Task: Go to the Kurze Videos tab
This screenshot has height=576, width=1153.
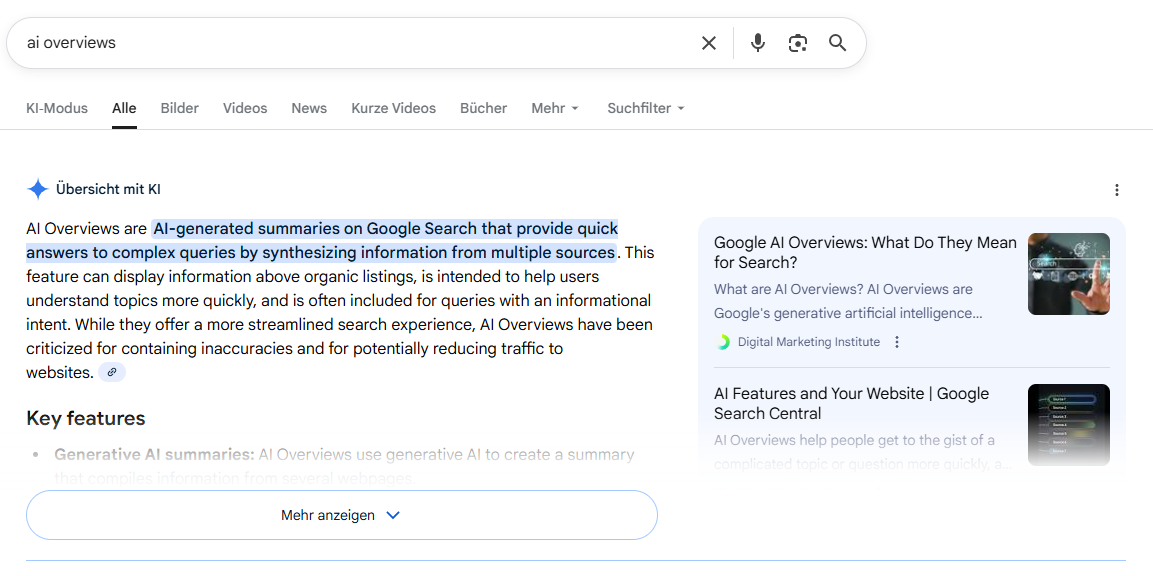Action: 393,108
